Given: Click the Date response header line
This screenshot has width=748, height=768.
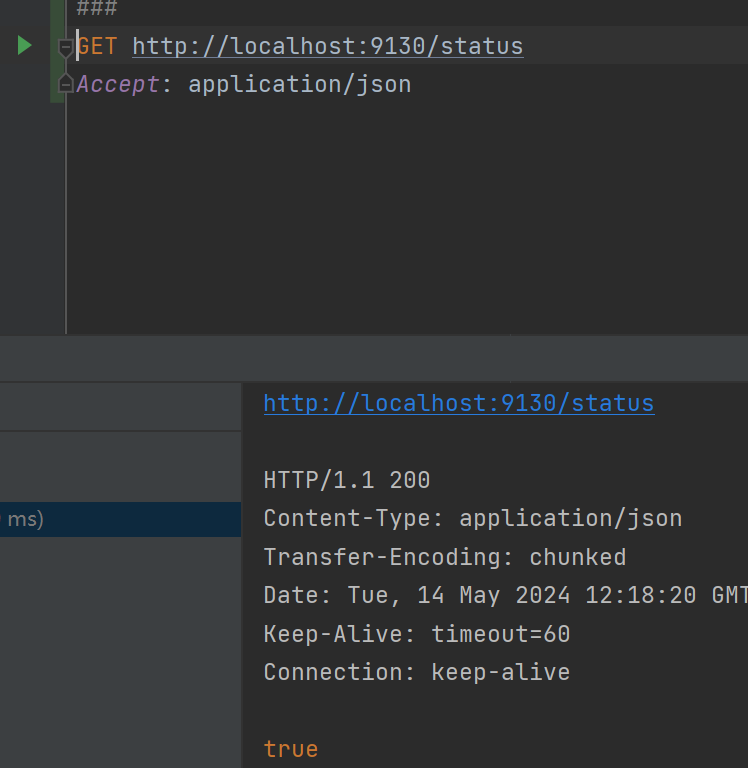Looking at the screenshot, I should tap(506, 596).
